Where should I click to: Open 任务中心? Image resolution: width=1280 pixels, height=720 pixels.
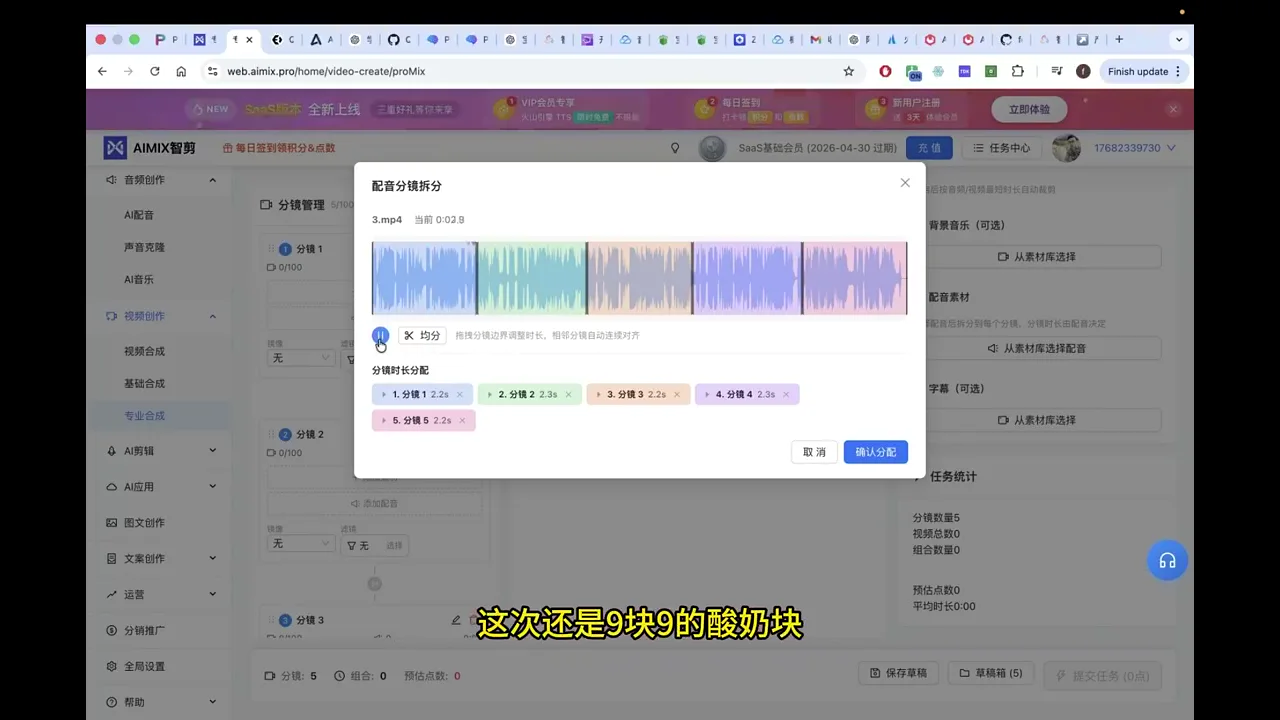[x=1001, y=148]
